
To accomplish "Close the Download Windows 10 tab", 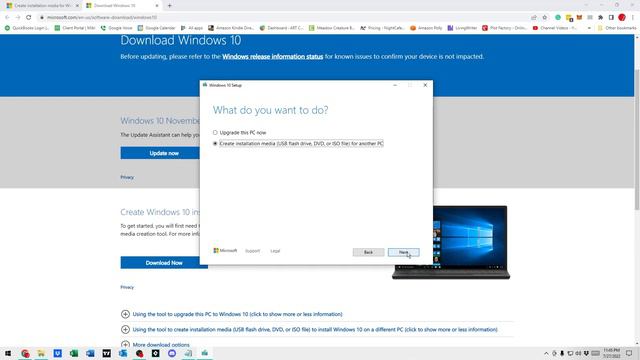I will (157, 6).
